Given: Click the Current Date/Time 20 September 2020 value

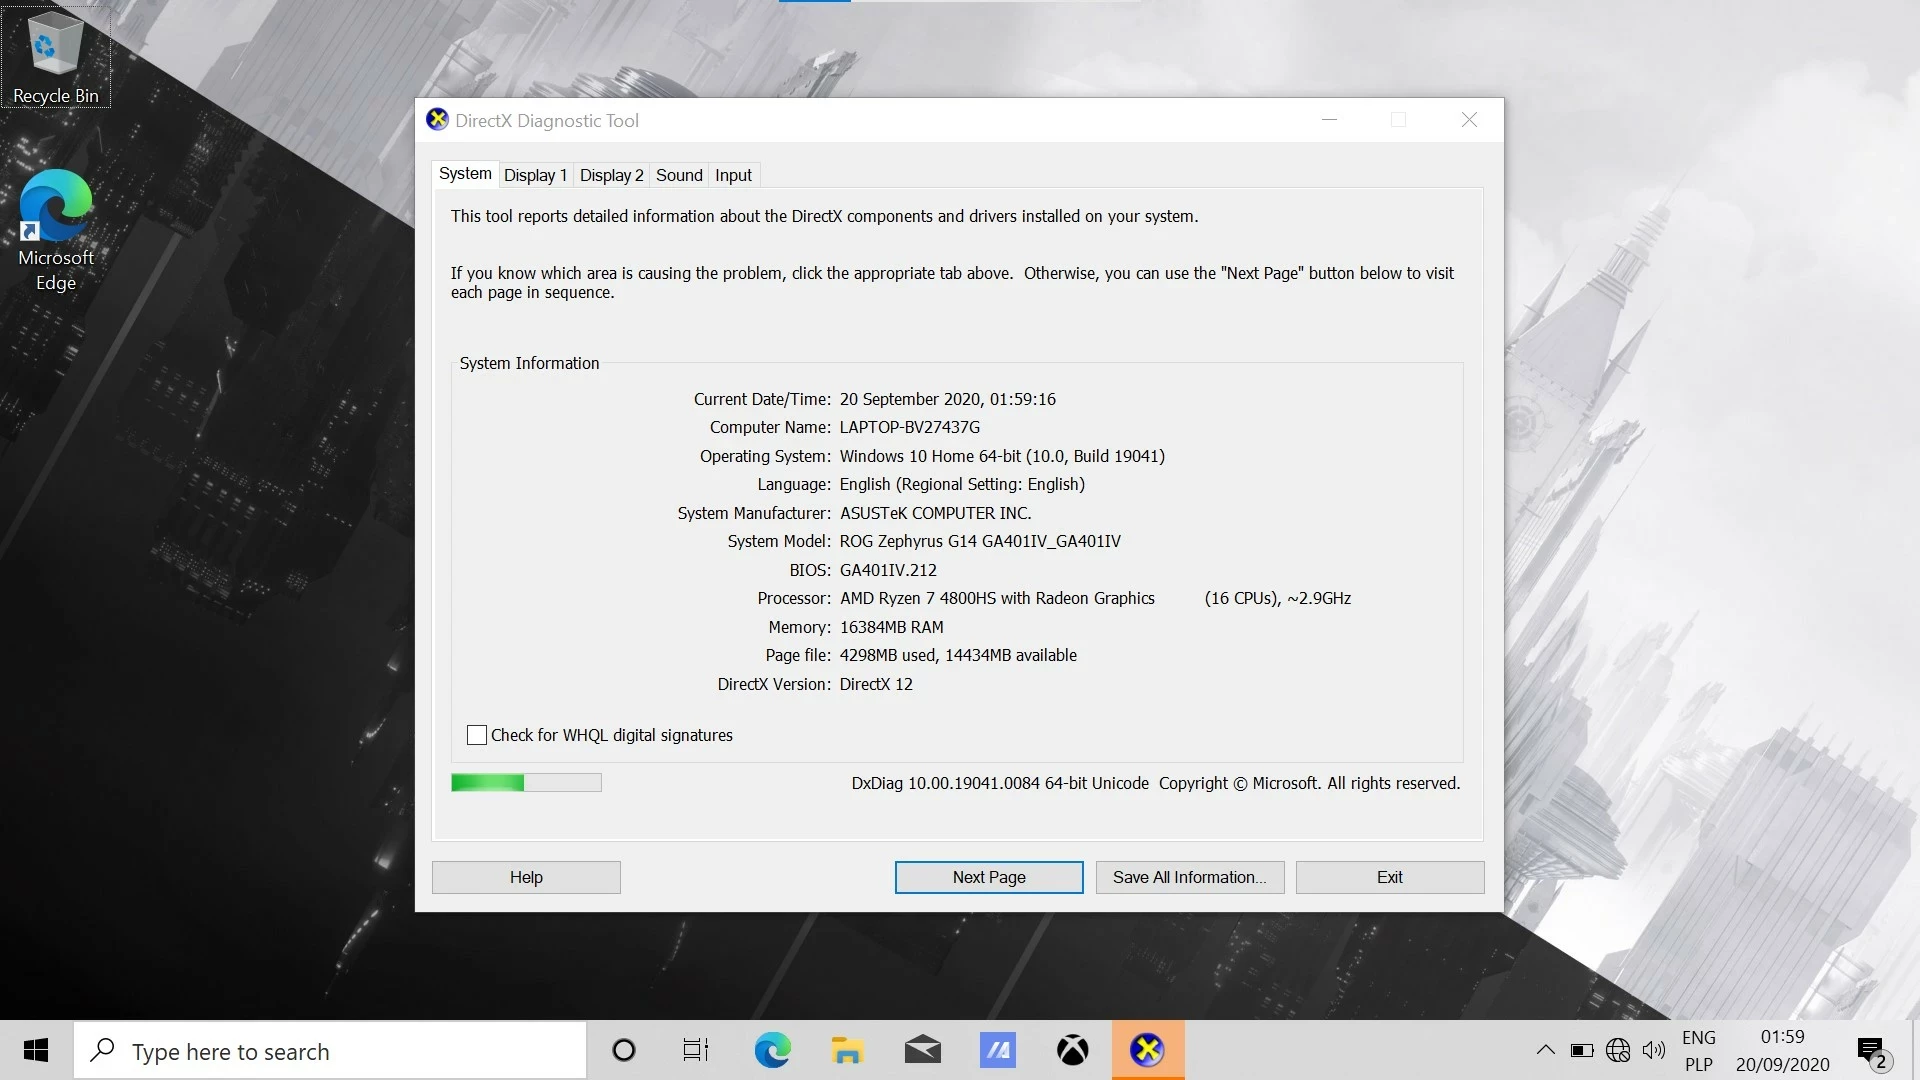Looking at the screenshot, I should coord(947,399).
